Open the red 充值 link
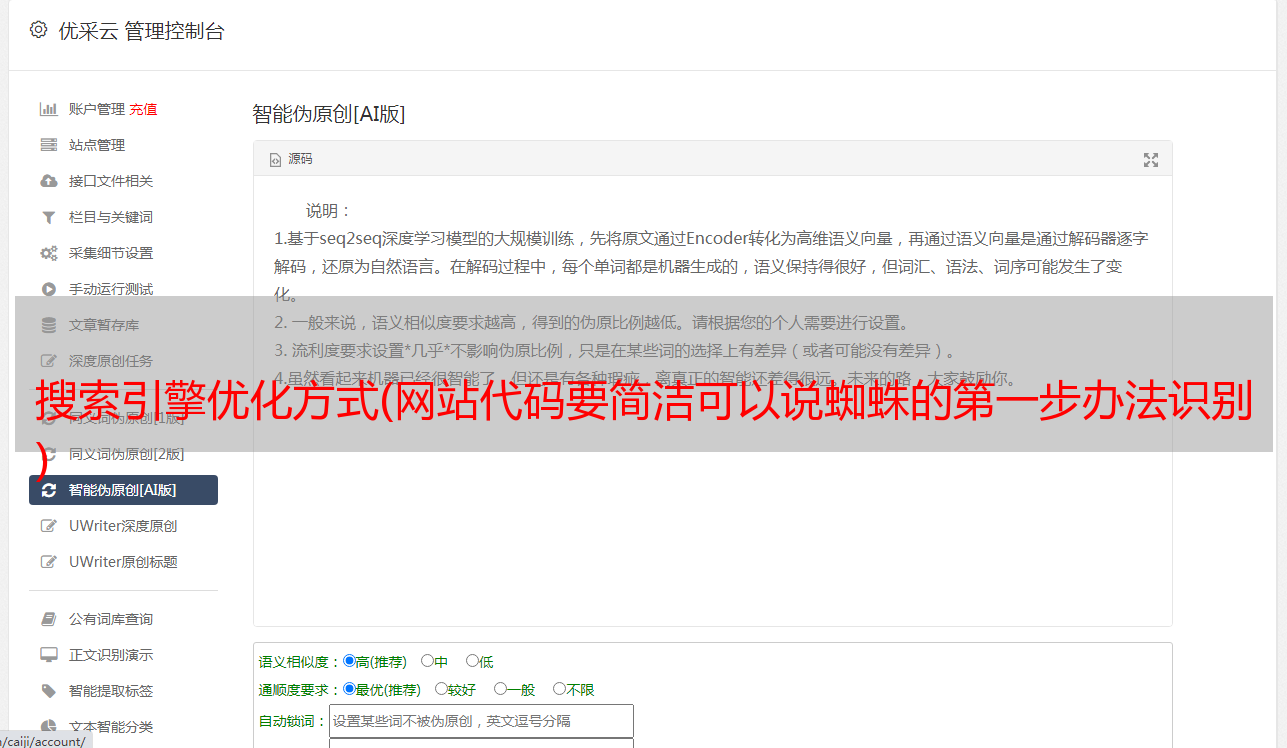Screen dimensions: 1287x748 (x=143, y=109)
